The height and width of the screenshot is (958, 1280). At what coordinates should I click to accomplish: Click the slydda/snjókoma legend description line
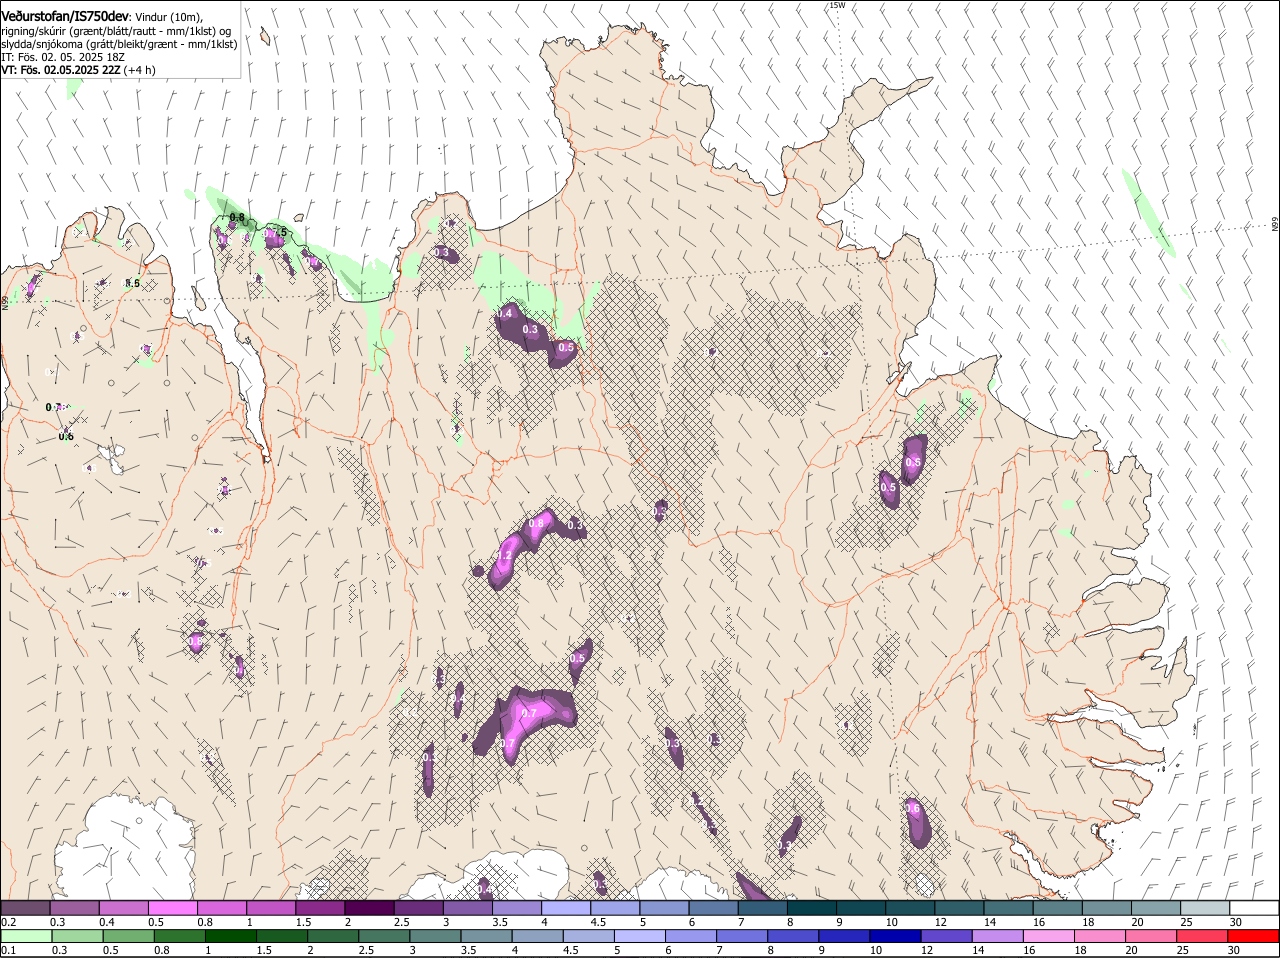pos(119,44)
